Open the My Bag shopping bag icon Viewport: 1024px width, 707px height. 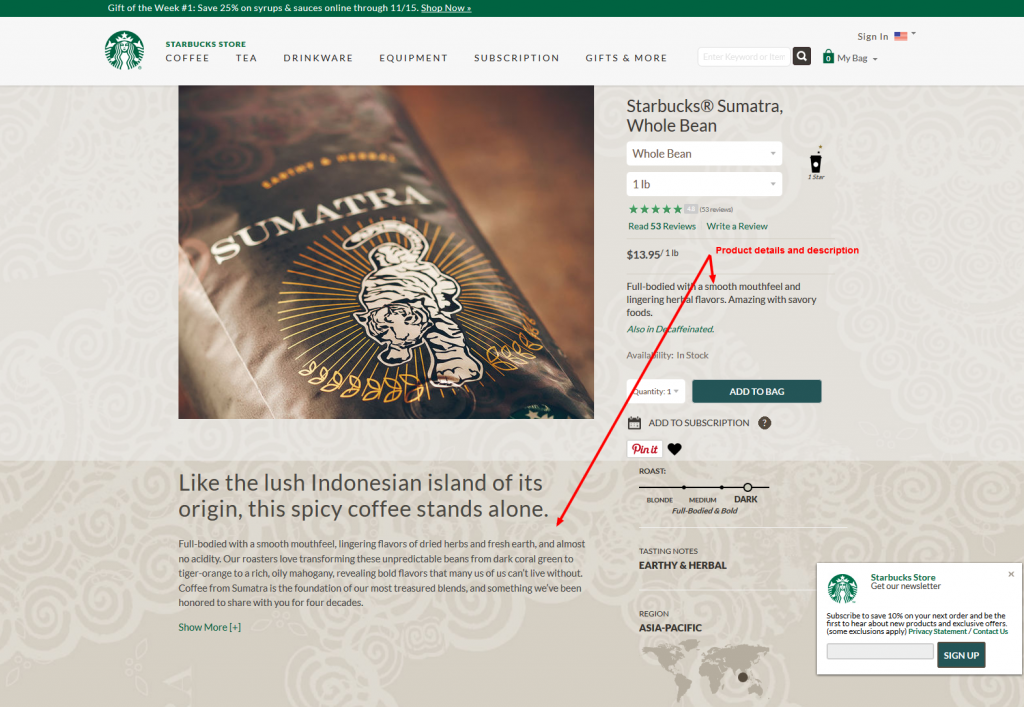[x=828, y=57]
